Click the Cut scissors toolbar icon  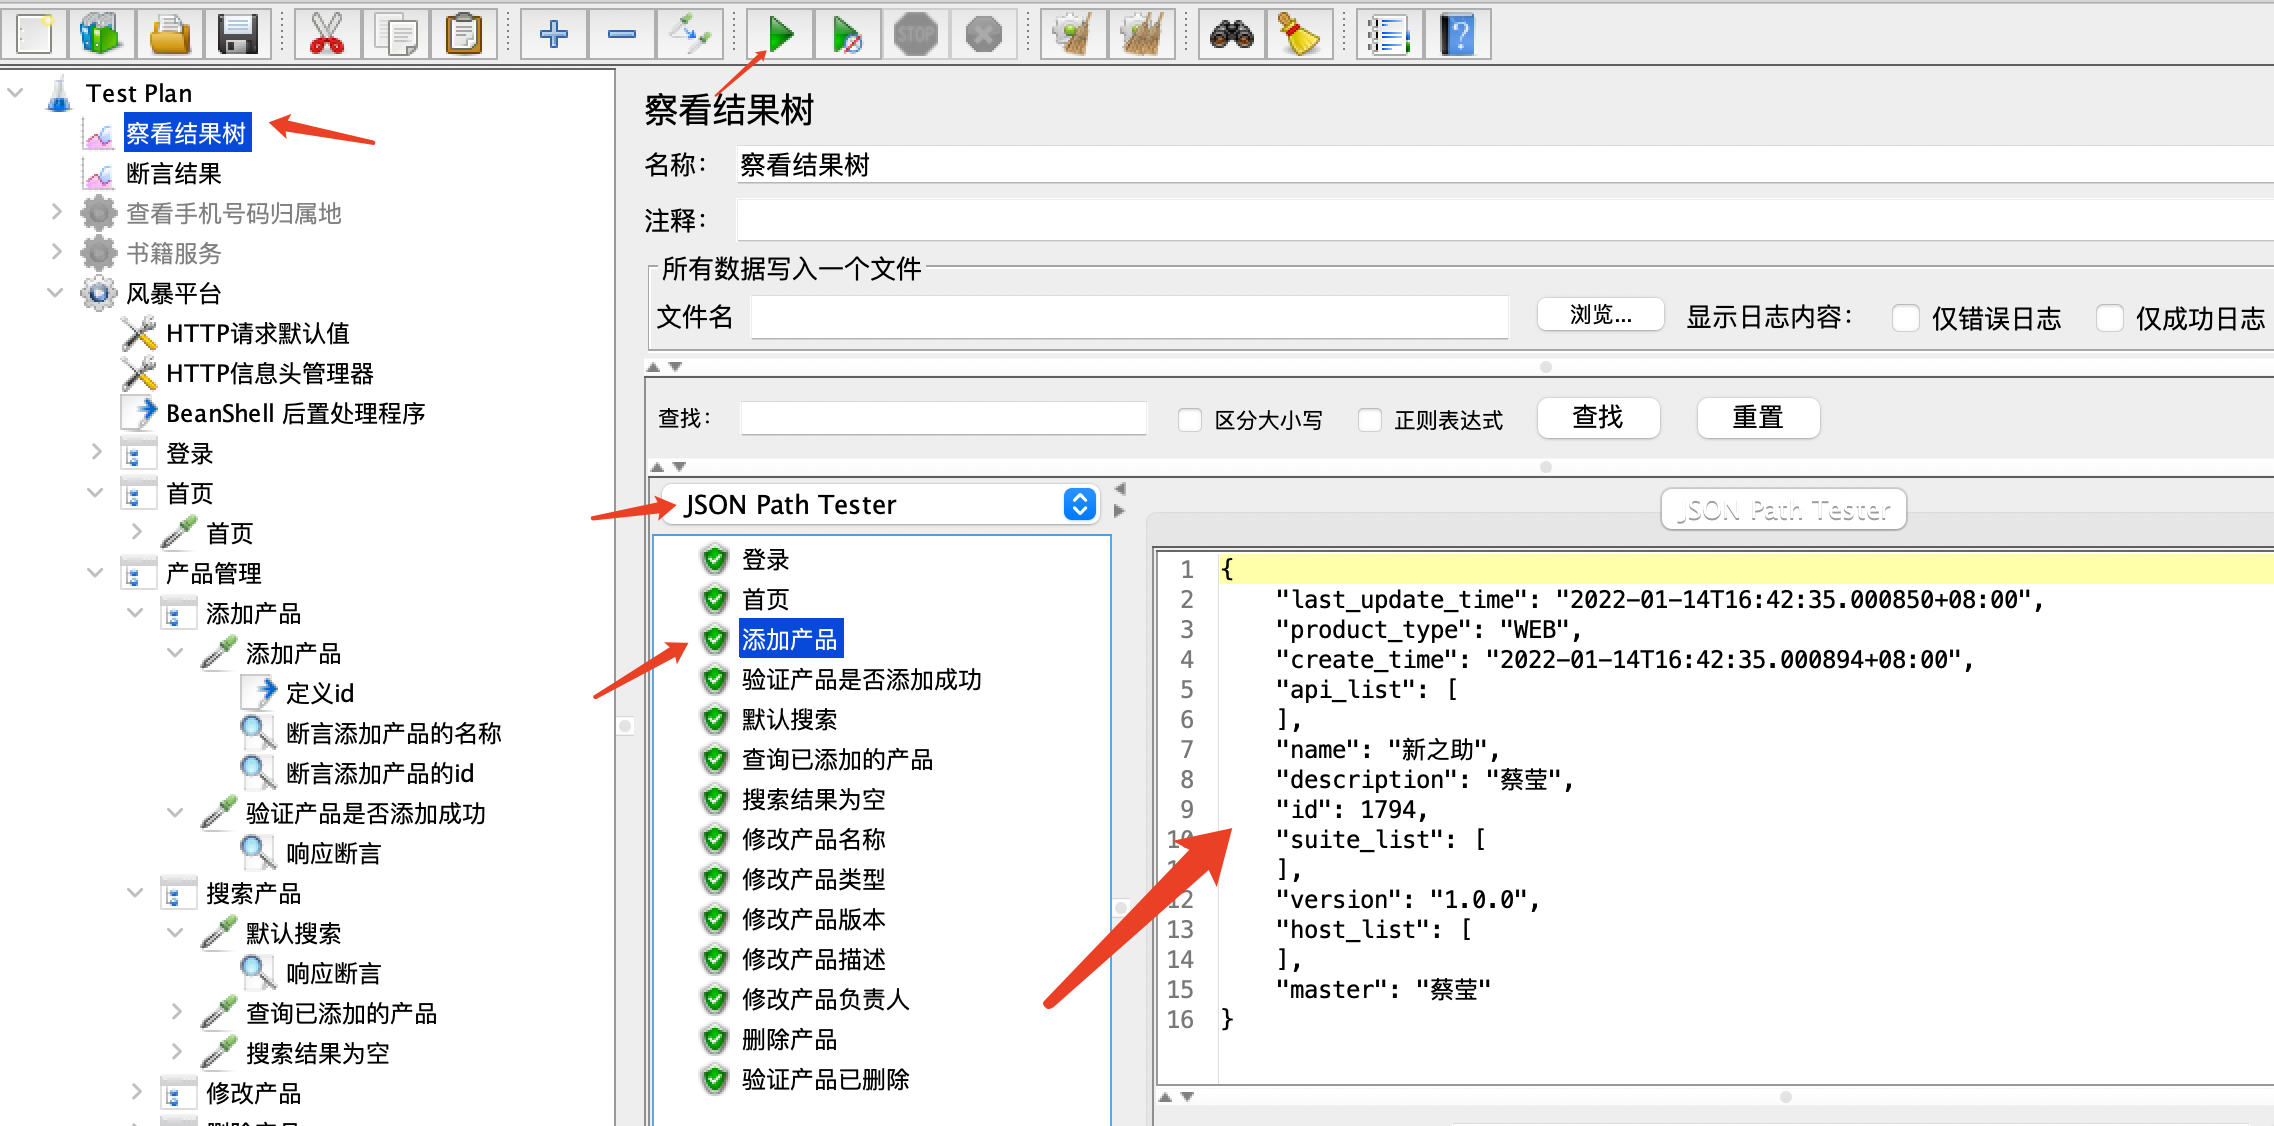pyautogui.click(x=326, y=35)
